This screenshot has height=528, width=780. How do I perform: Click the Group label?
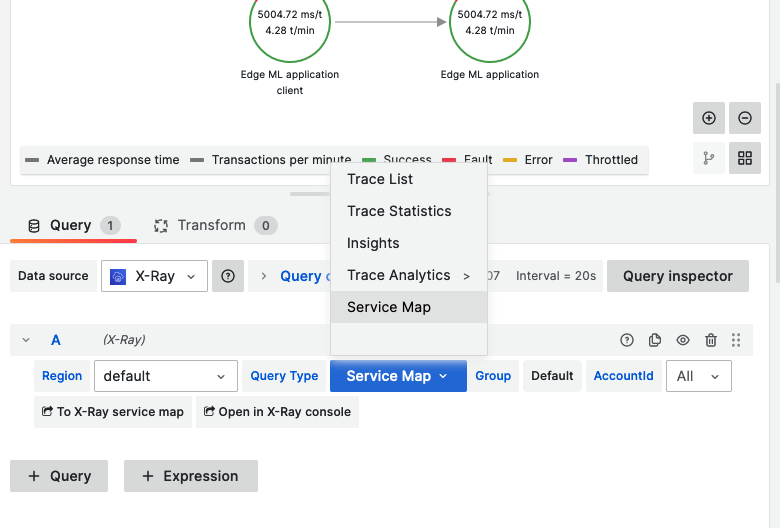click(x=493, y=376)
